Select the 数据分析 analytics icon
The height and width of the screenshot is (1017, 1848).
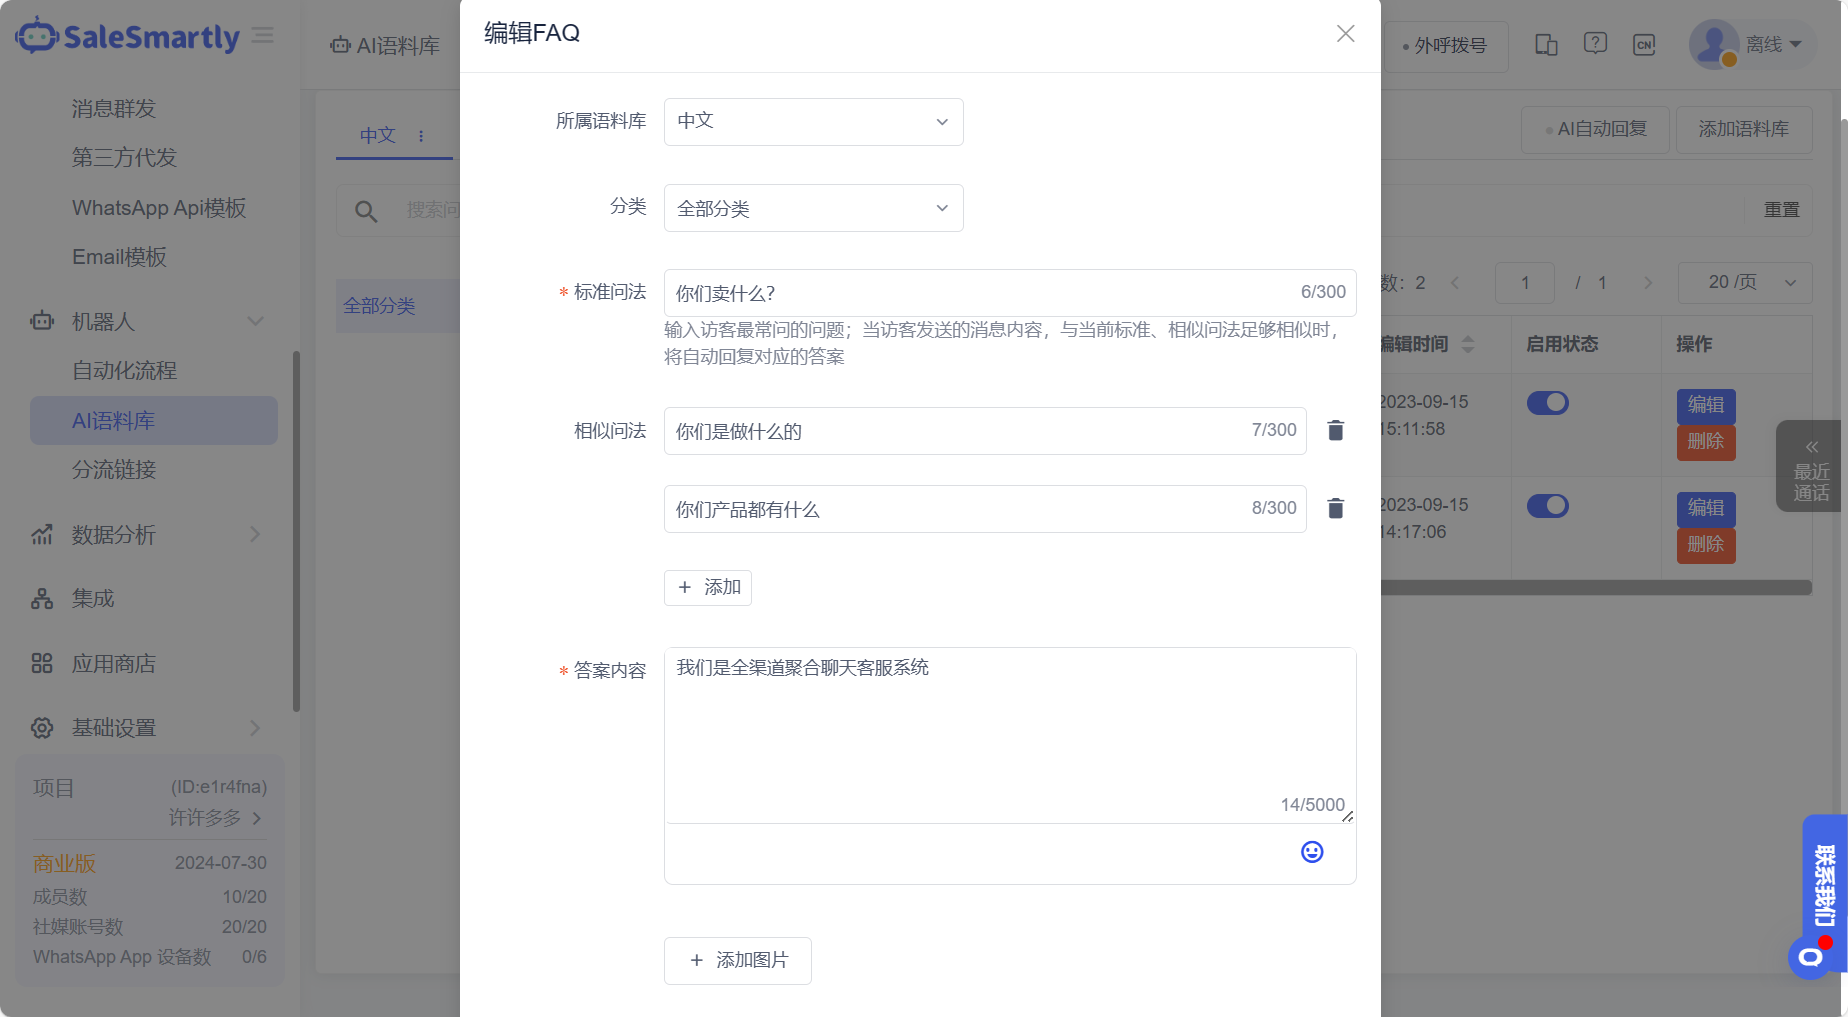[41, 535]
